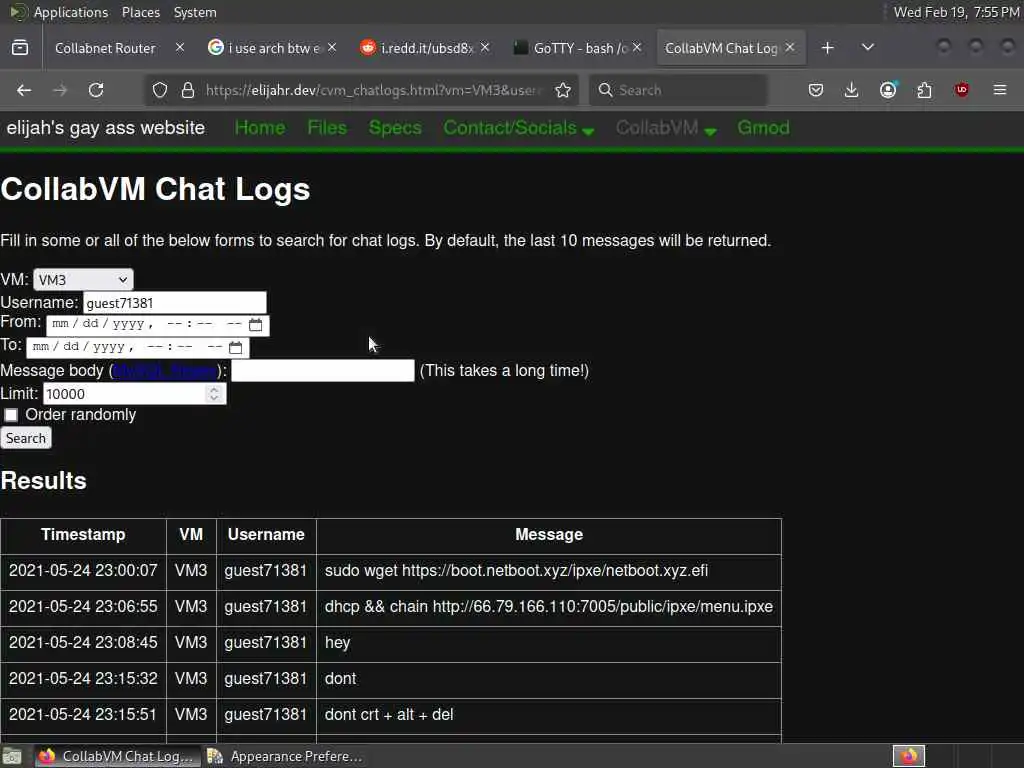This screenshot has width=1024, height=768.
Task: Click timestamp 2021-05-24 23:08:45
Action: coord(83,643)
